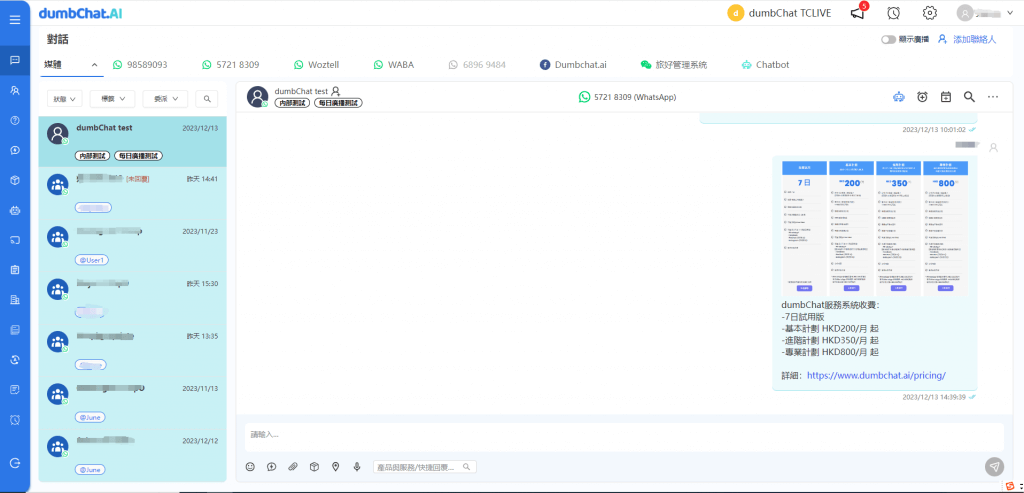Open the broadcast cast sidebar icon
The image size is (1024, 493).
pos(15,240)
